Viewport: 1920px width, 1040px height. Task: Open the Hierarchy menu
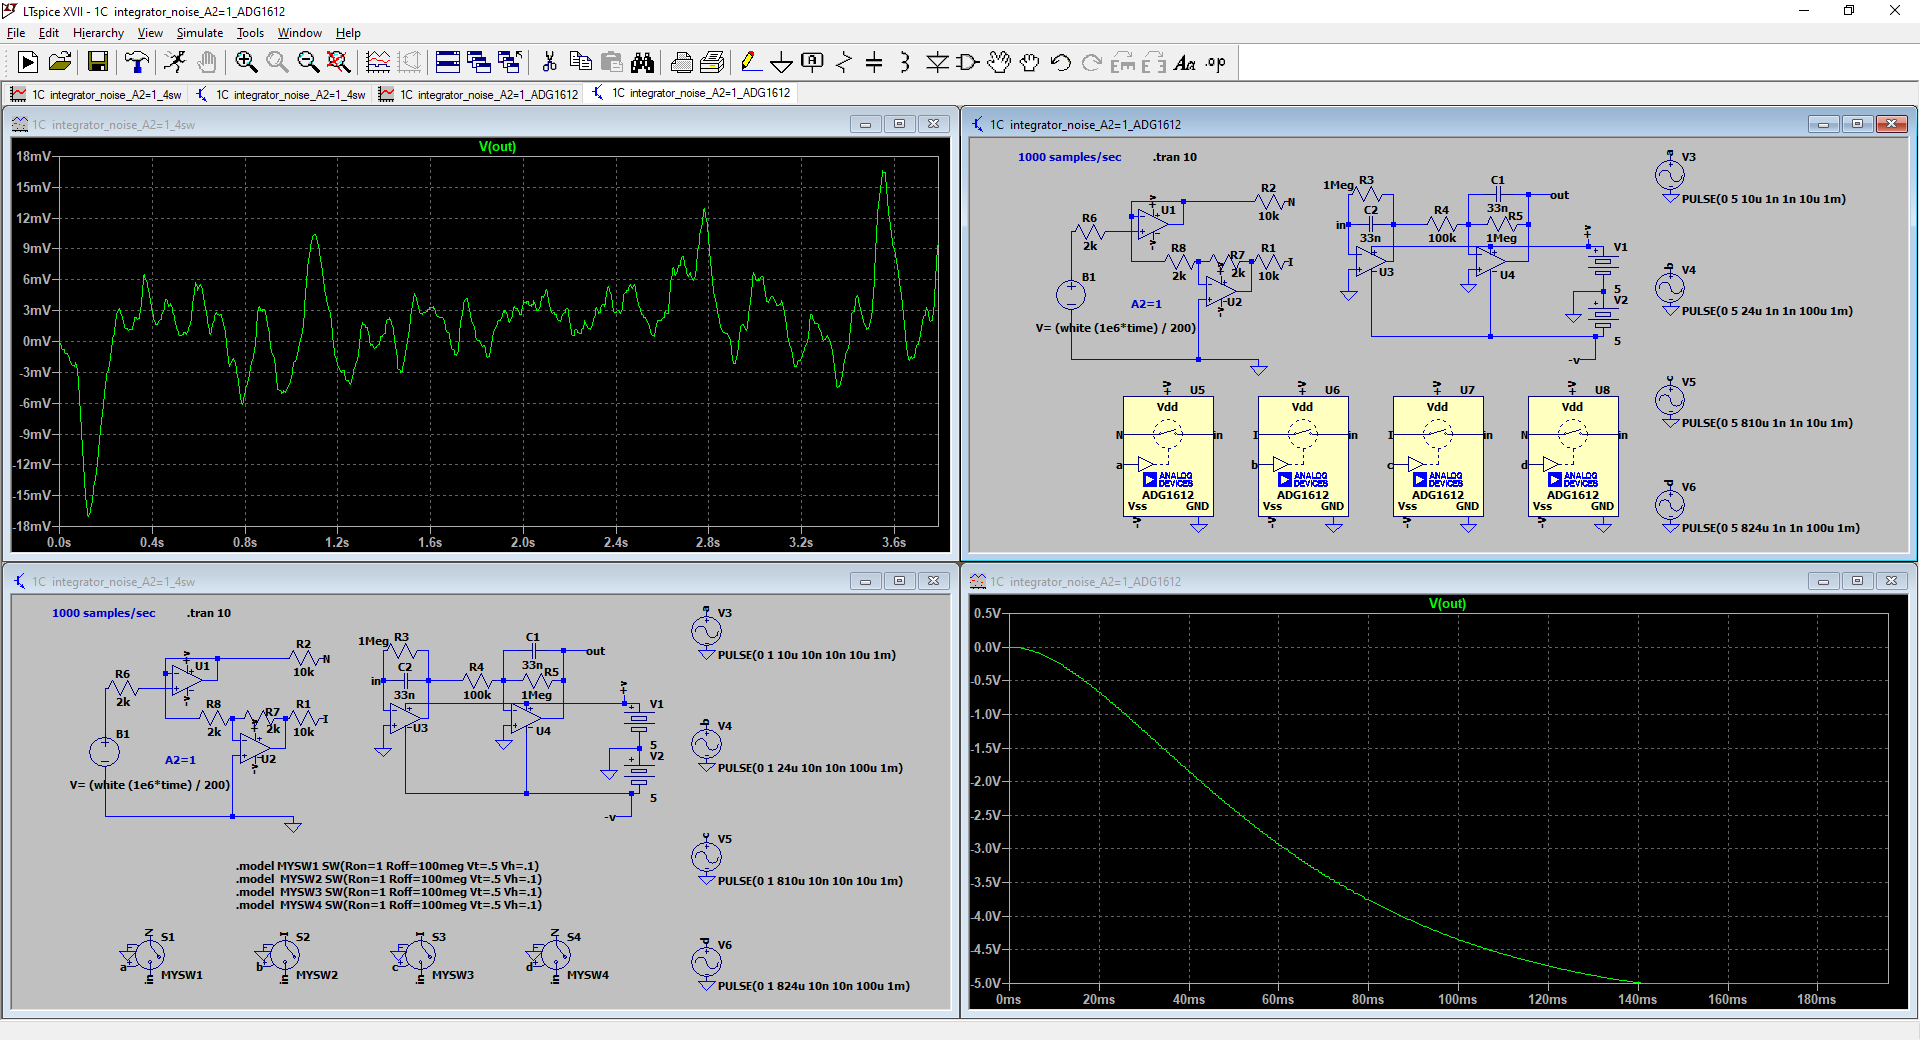[98, 33]
